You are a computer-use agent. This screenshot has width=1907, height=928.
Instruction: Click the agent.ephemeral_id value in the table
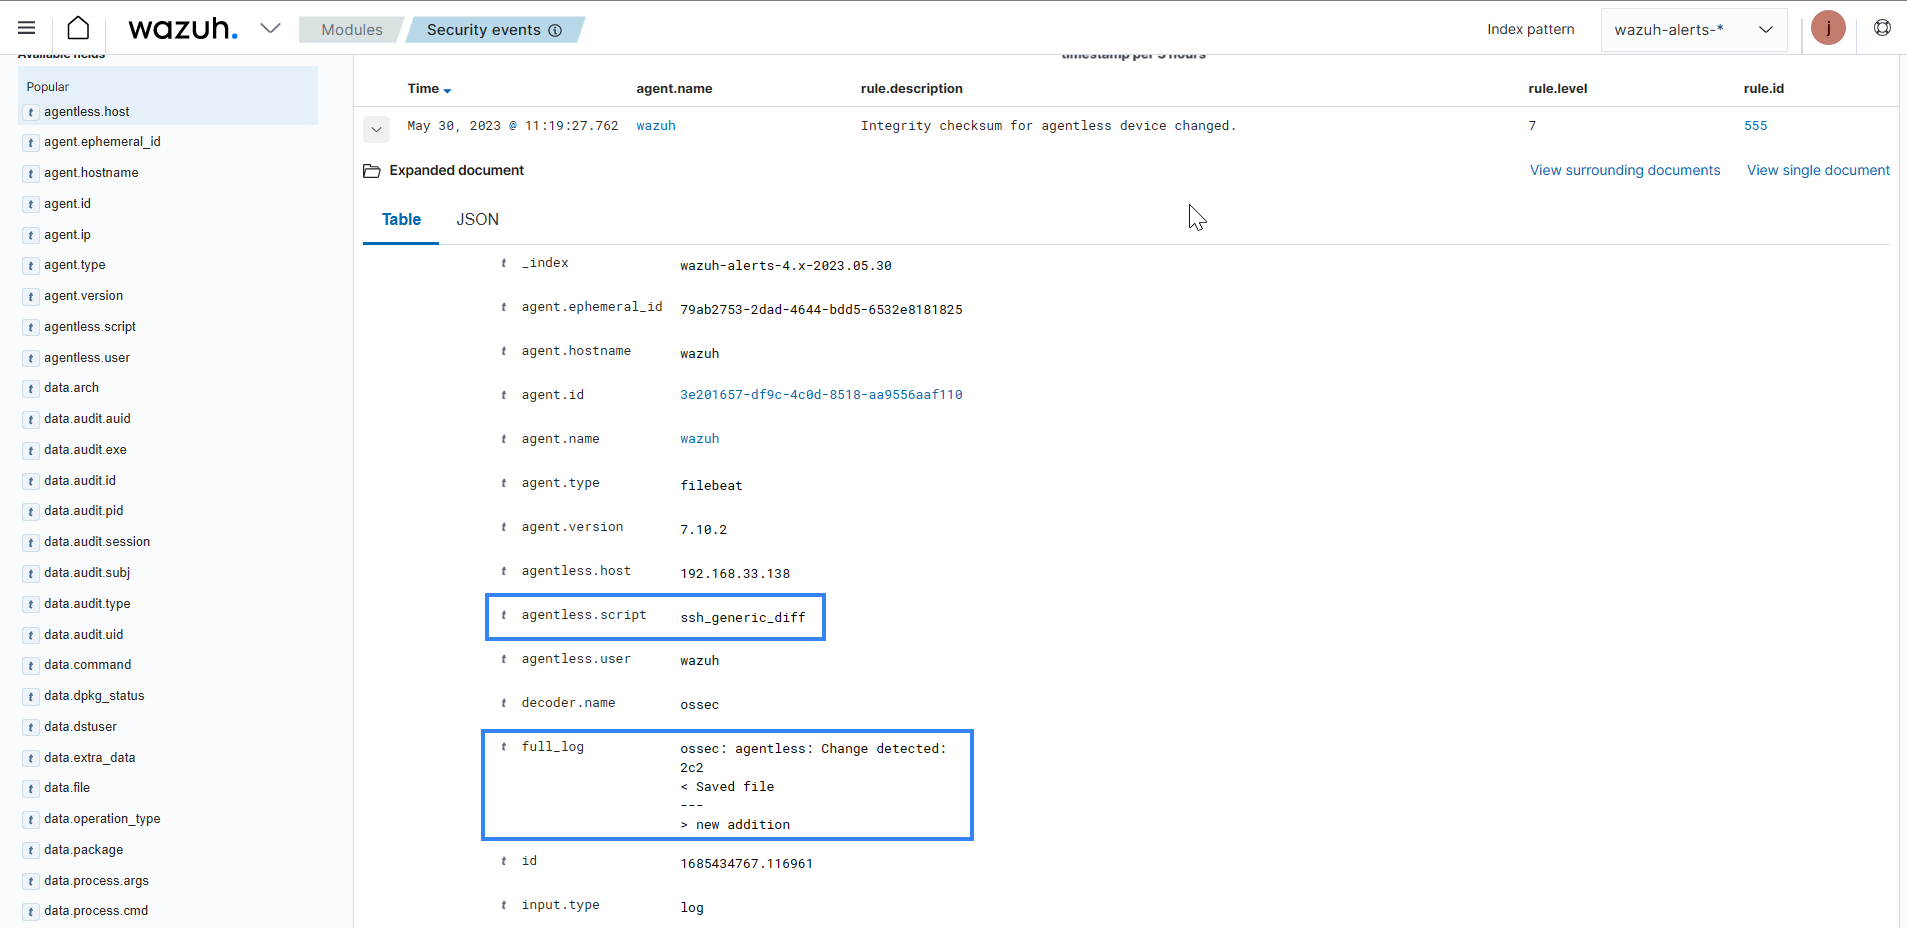point(821,310)
